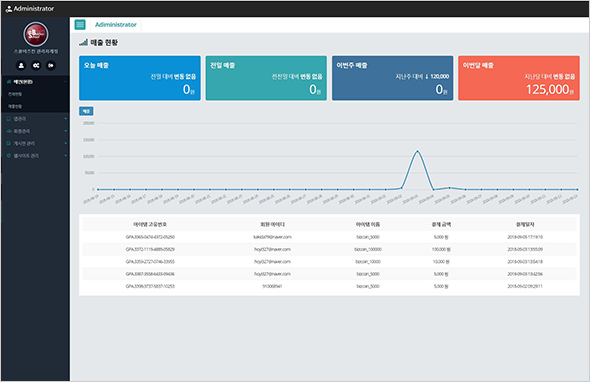Click the 결제일자 column header

(x=525, y=224)
